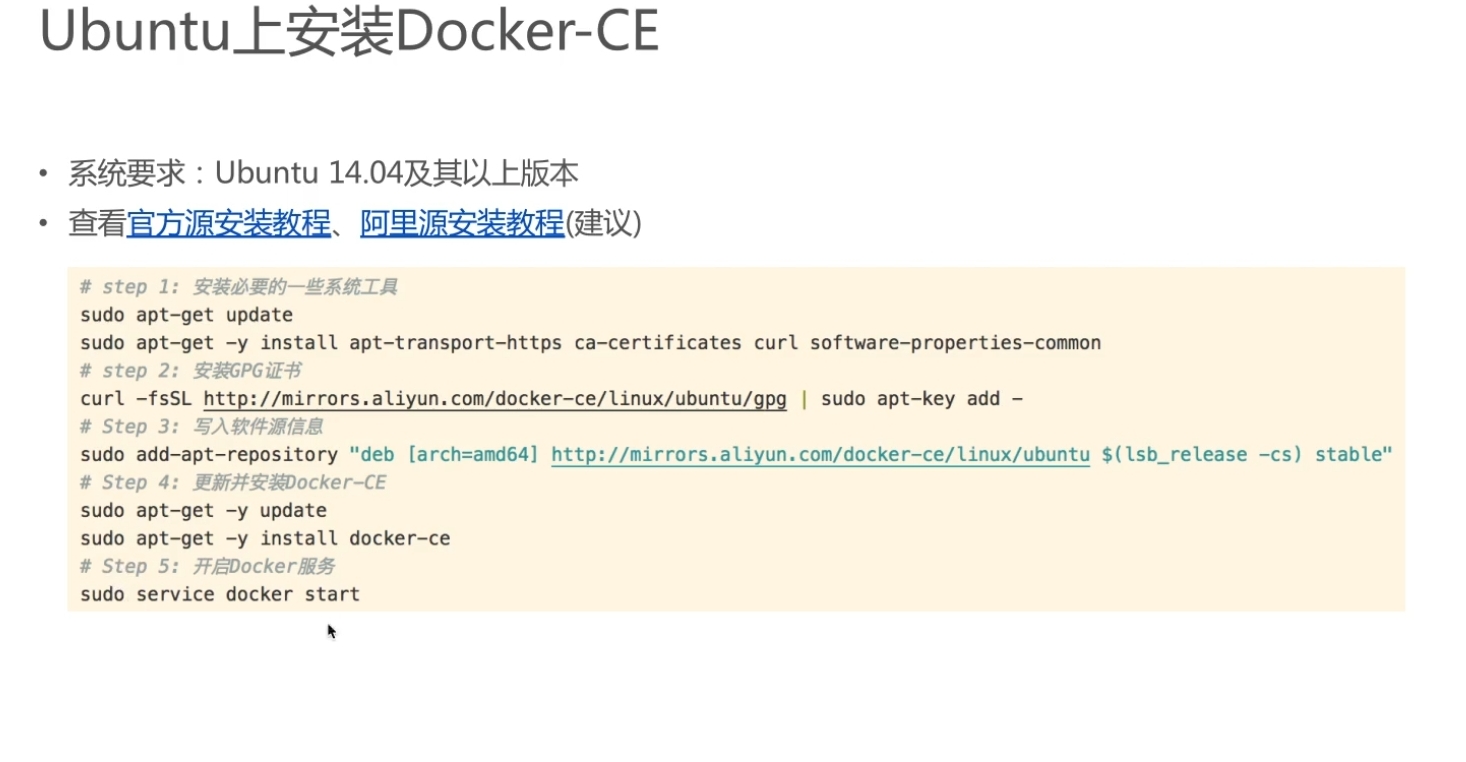Screen dimensions: 1466x762
Task: Click the 'install docker-ce' command line
Action: 265,539
